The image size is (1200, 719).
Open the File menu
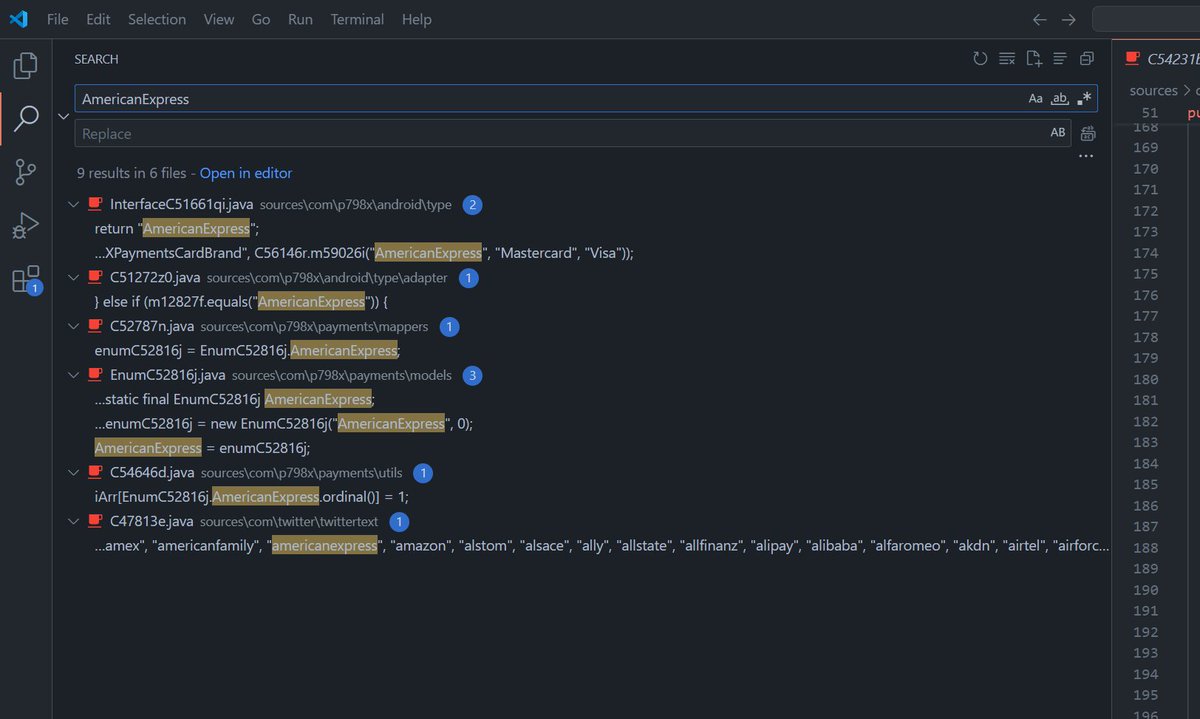pyautogui.click(x=58, y=19)
